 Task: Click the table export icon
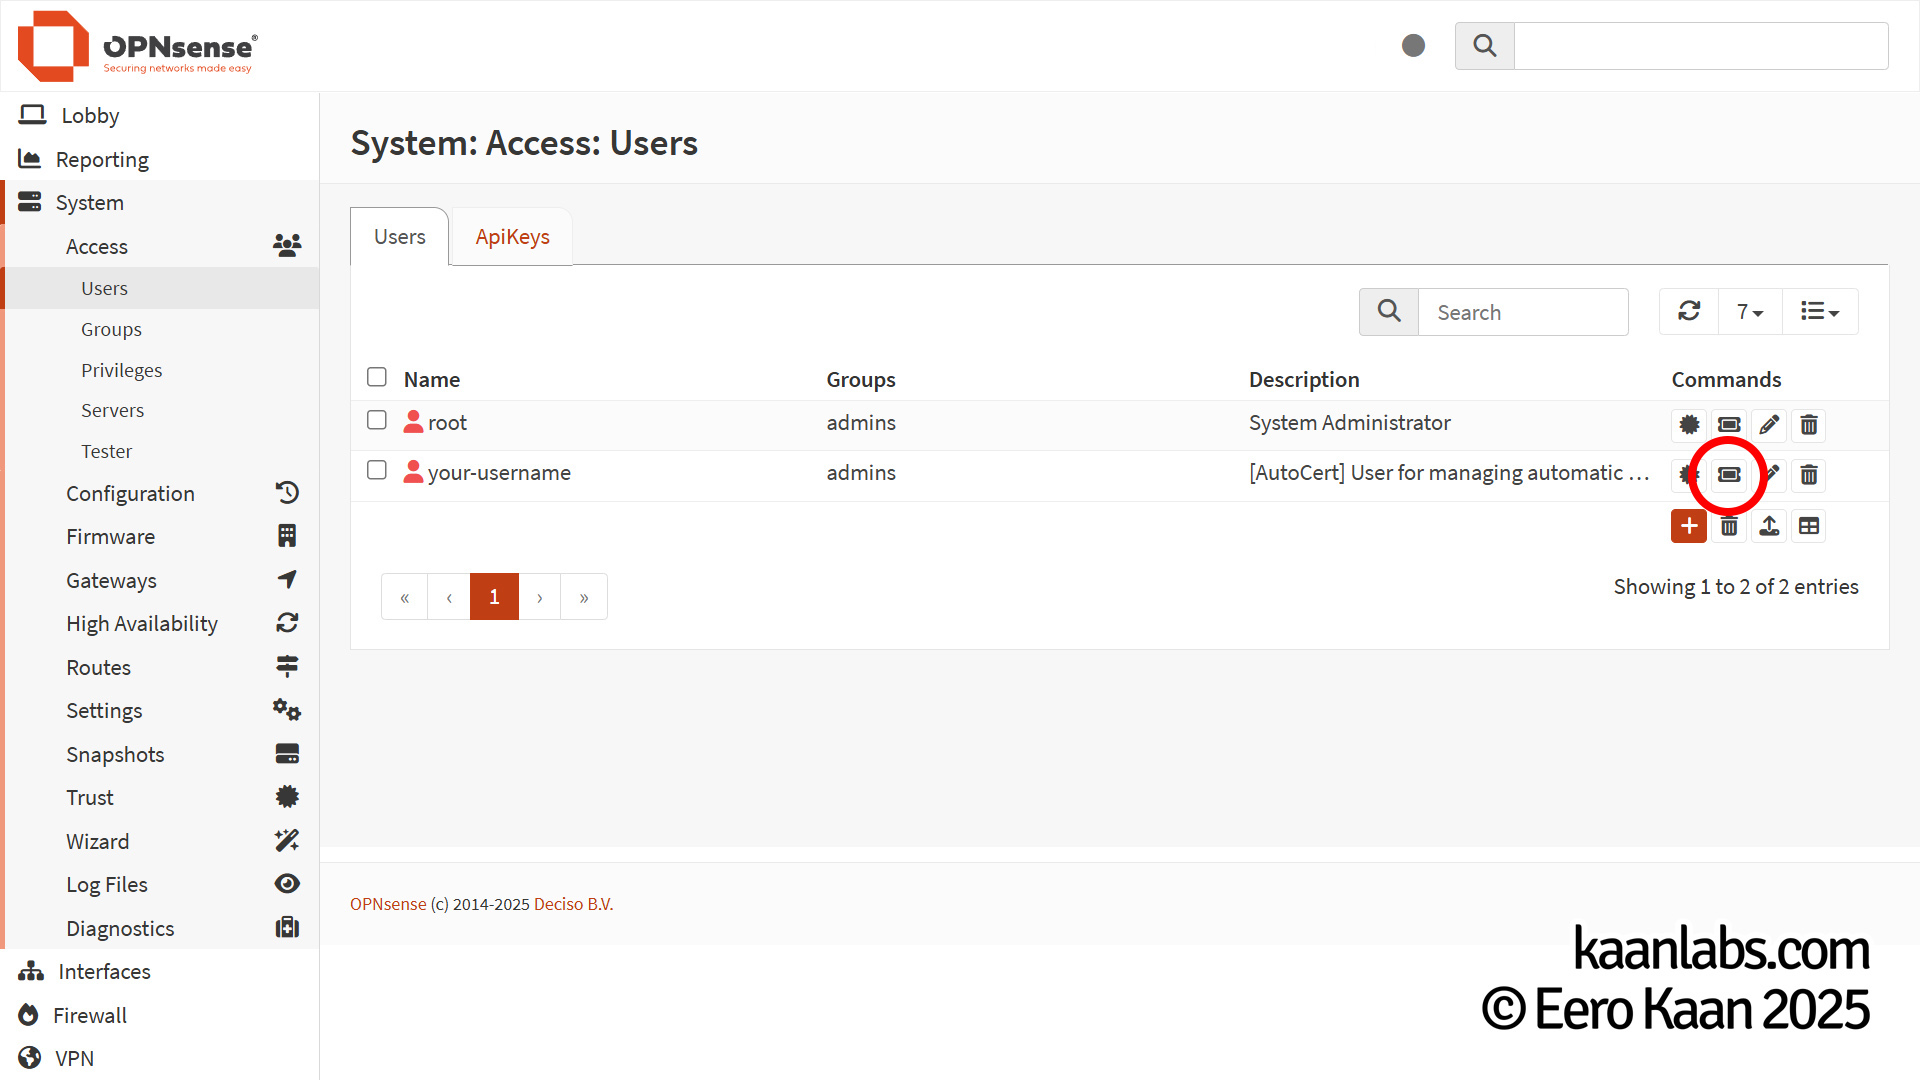1809,526
